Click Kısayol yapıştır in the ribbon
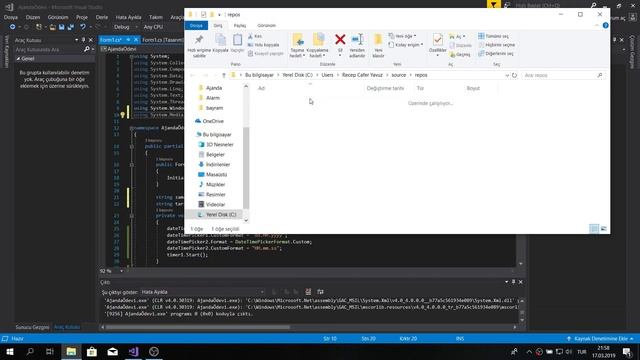 pyautogui.click(x=265, y=53)
